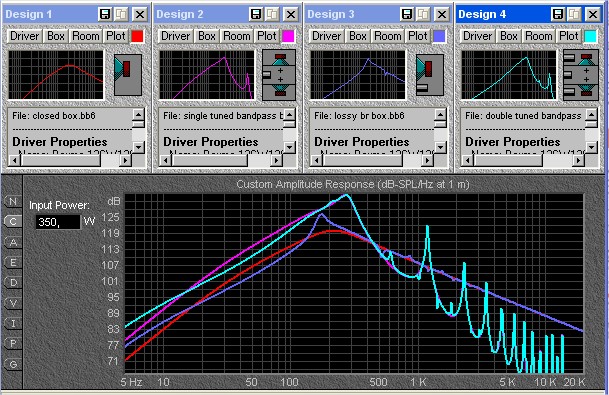Click the closed box enclosure icon in Design 1
The width and height of the screenshot is (609, 395).
click(x=128, y=75)
